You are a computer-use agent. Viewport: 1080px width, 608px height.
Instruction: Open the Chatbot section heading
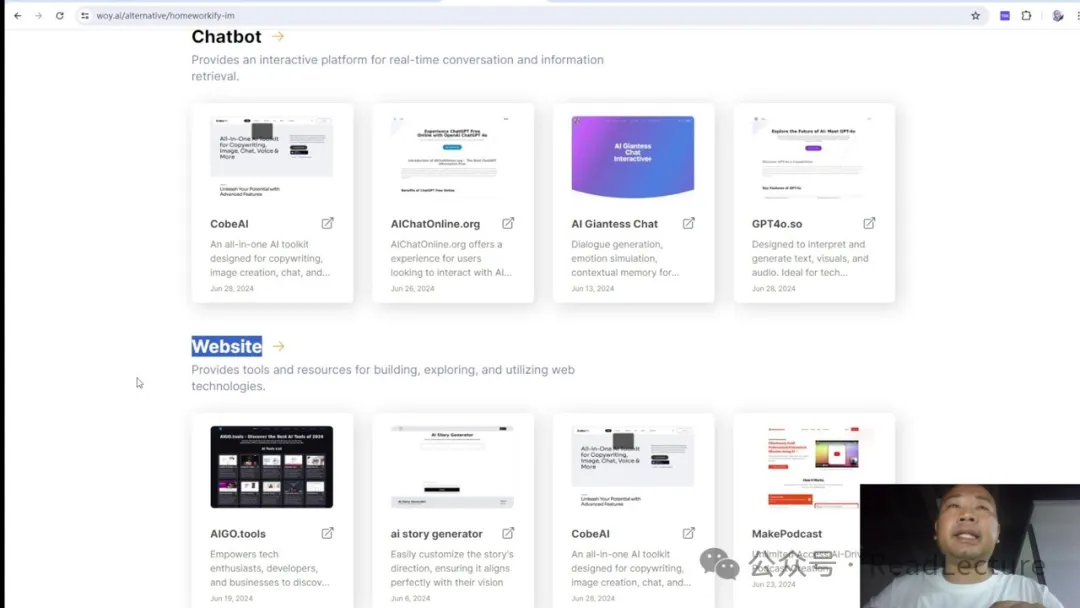pos(226,37)
